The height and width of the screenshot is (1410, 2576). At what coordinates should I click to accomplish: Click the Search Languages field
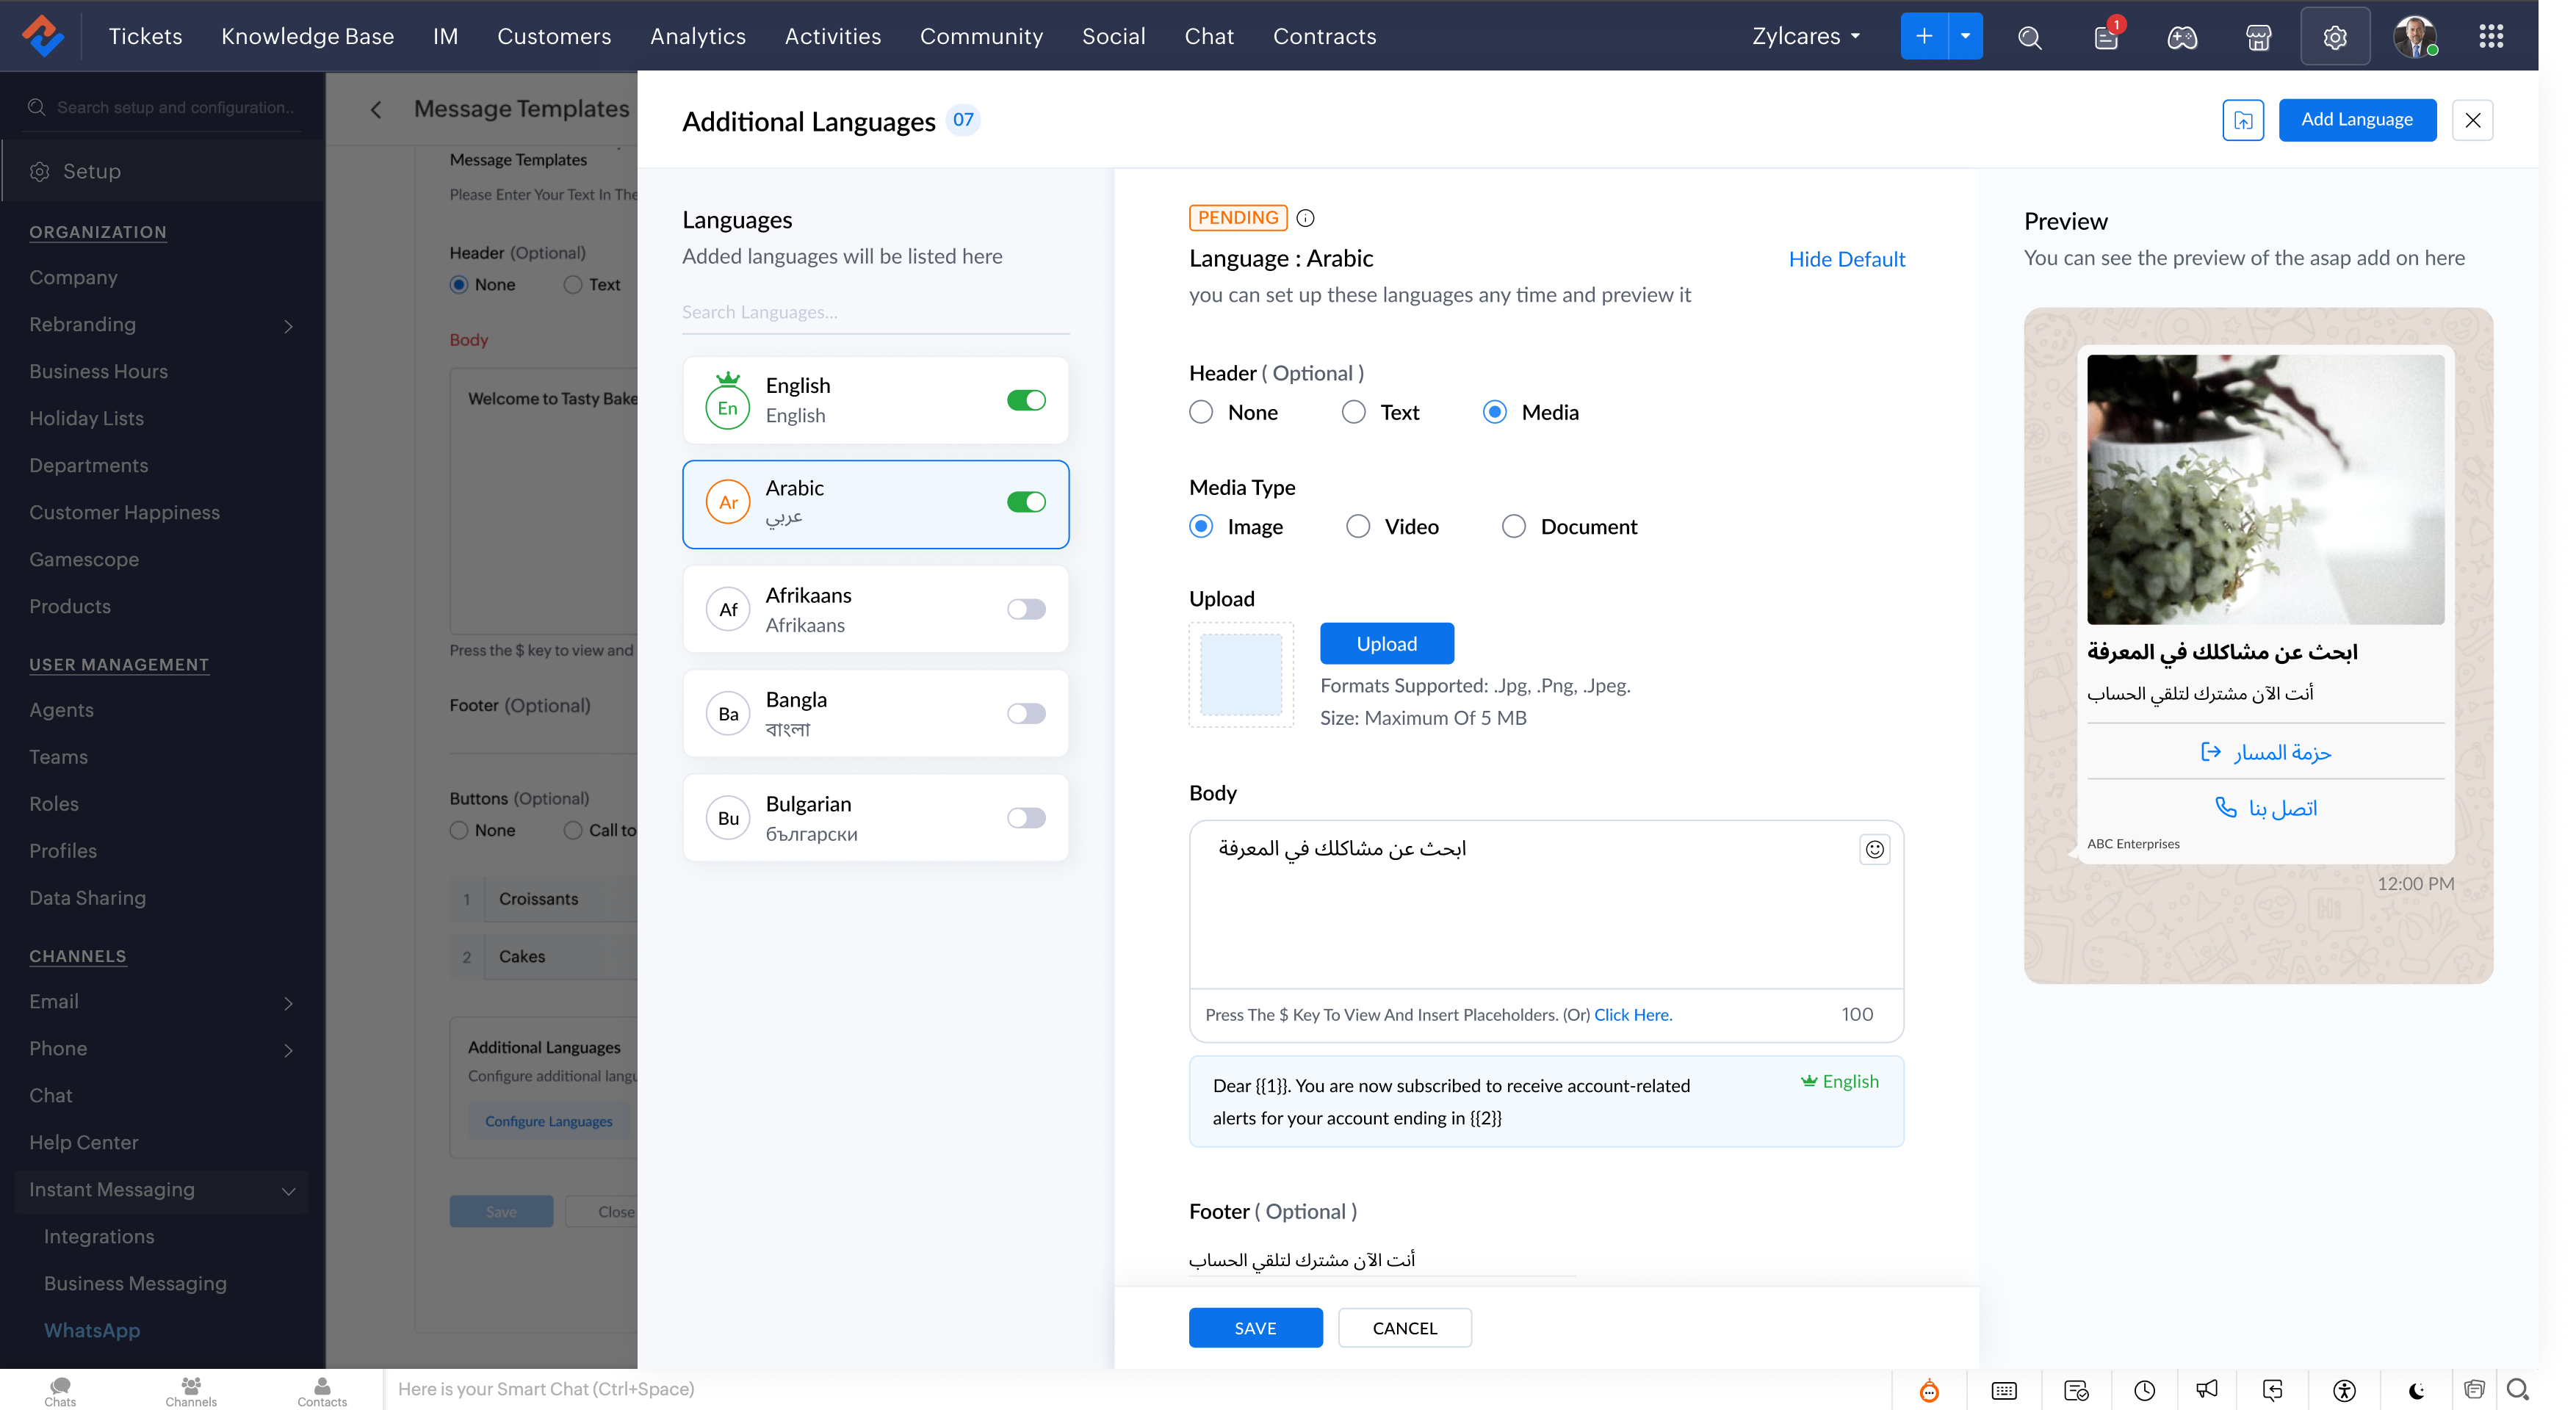(x=875, y=312)
